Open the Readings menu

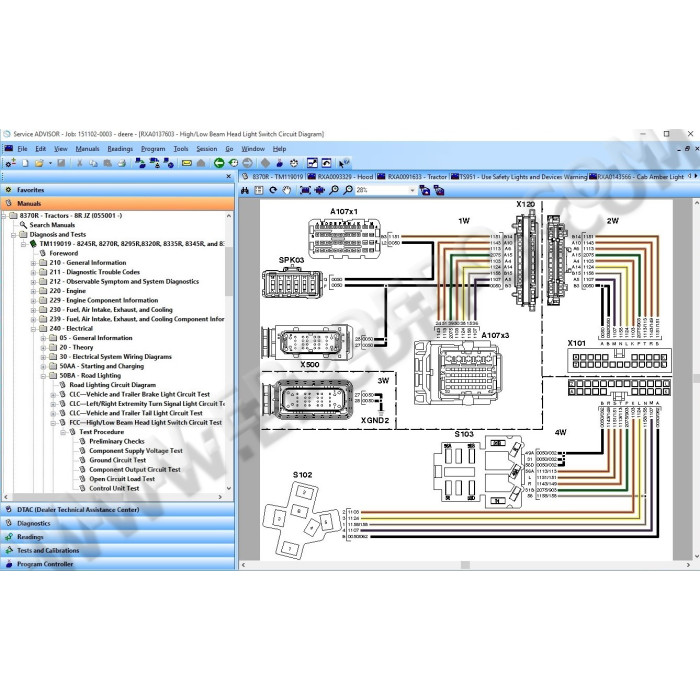coord(120,149)
